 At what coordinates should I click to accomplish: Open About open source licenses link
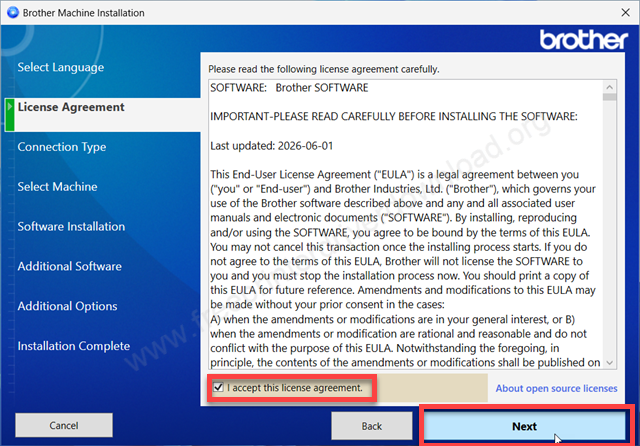pos(556,388)
